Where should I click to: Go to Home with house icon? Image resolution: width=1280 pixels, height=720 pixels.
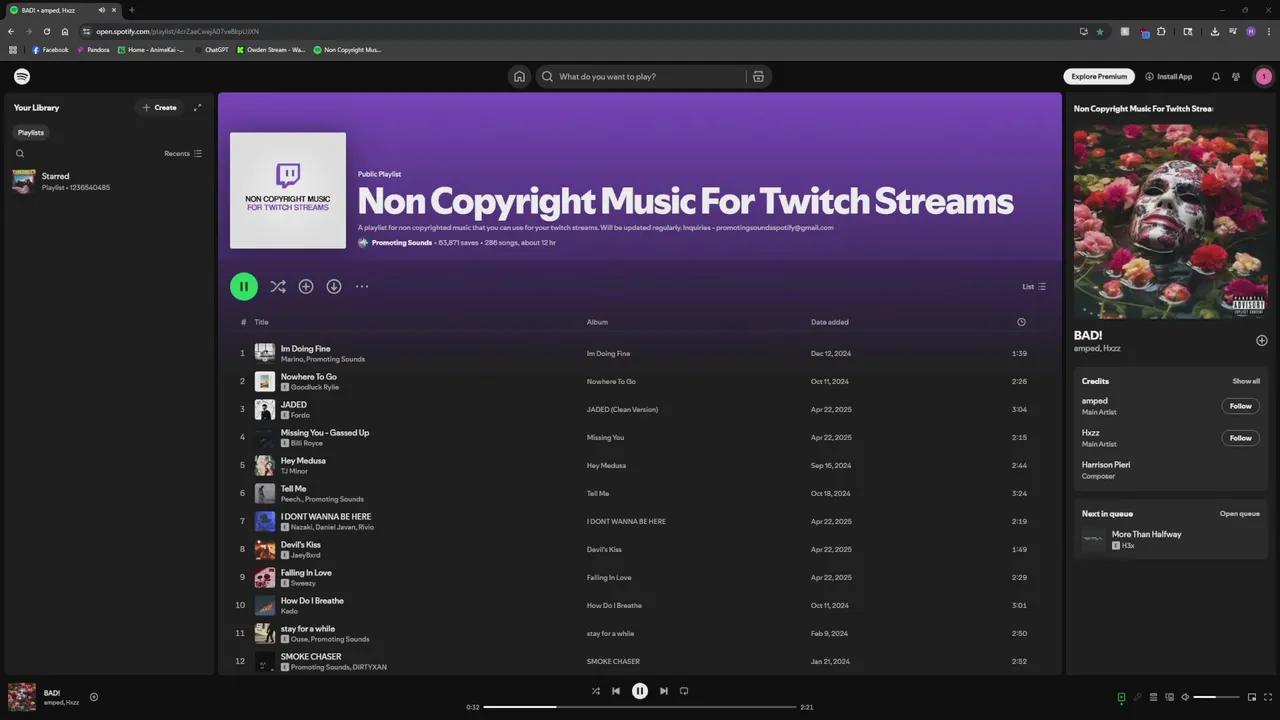click(519, 76)
